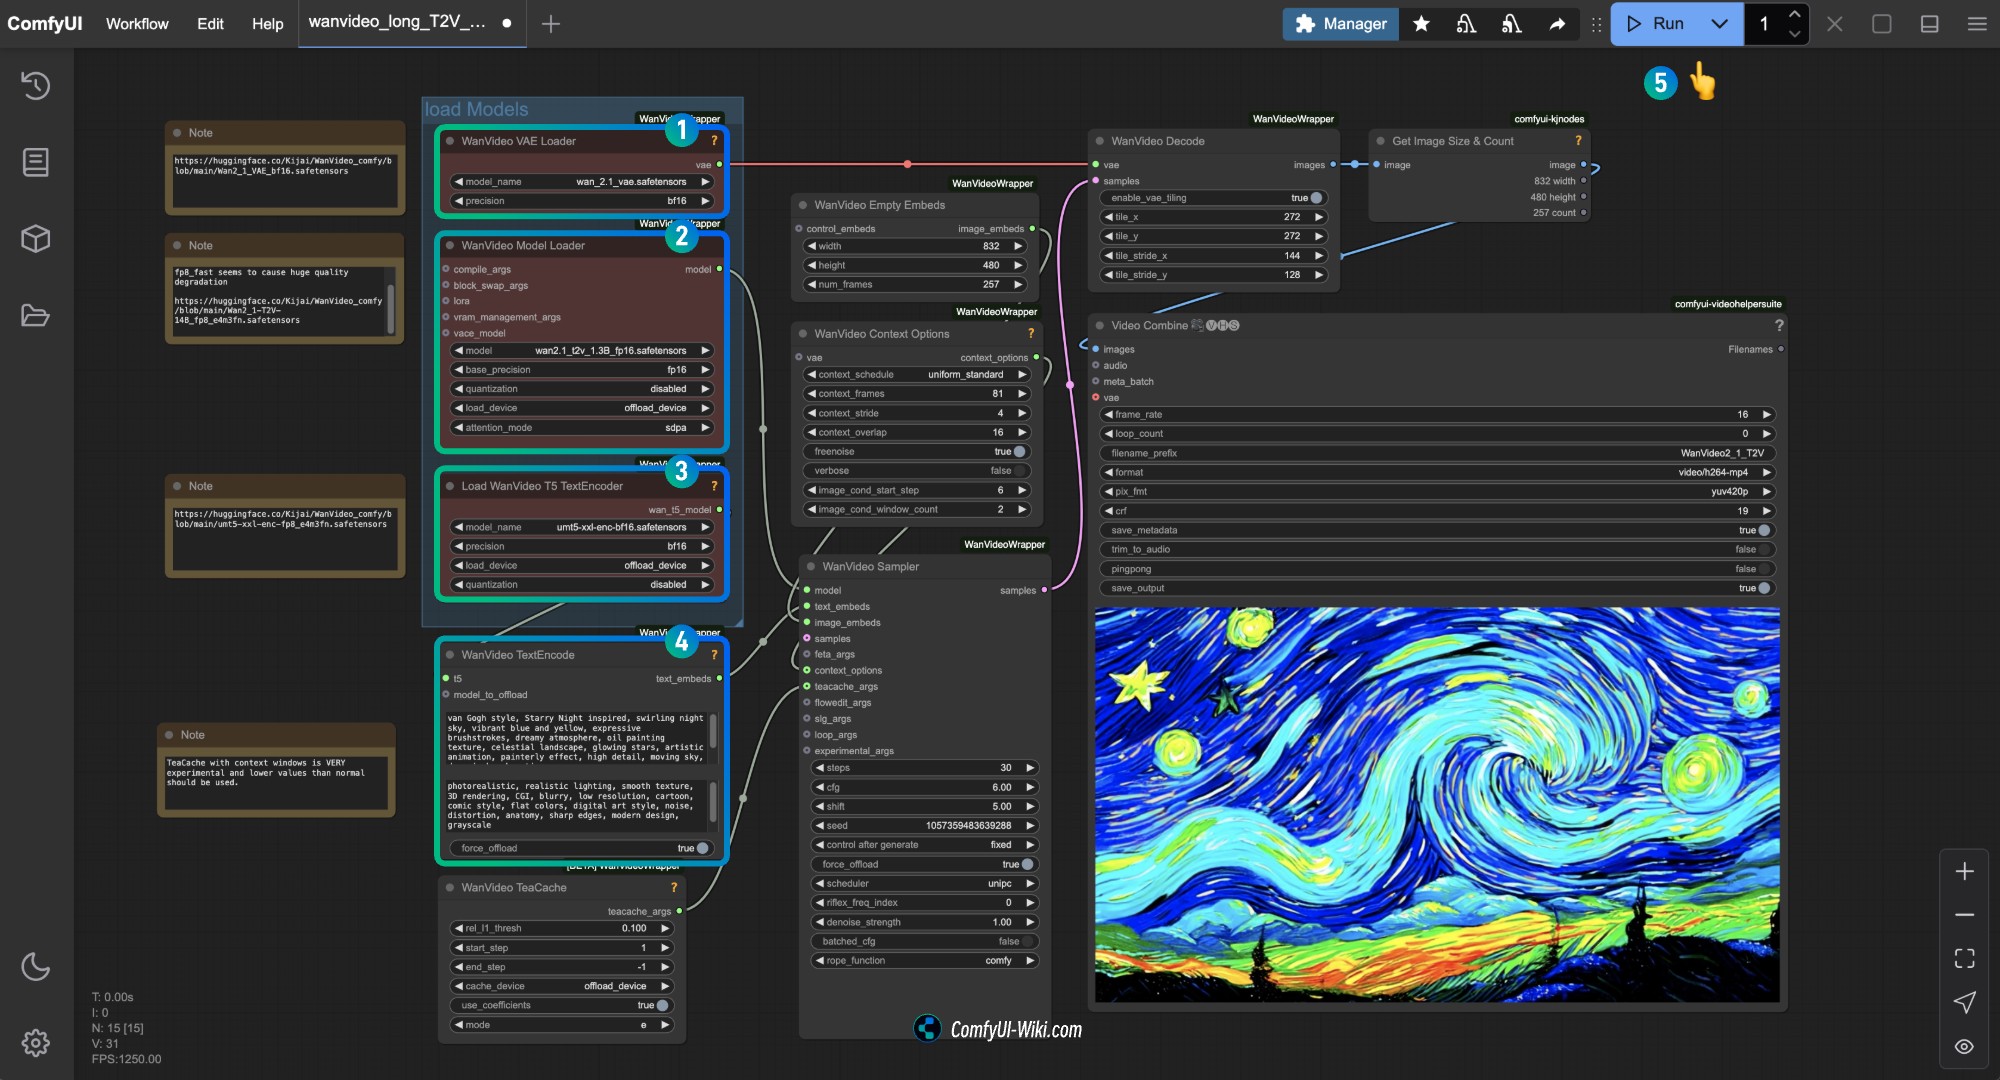Toggle batched_cfg in WanVideo Sampler
The width and height of the screenshot is (2000, 1080).
[925, 941]
